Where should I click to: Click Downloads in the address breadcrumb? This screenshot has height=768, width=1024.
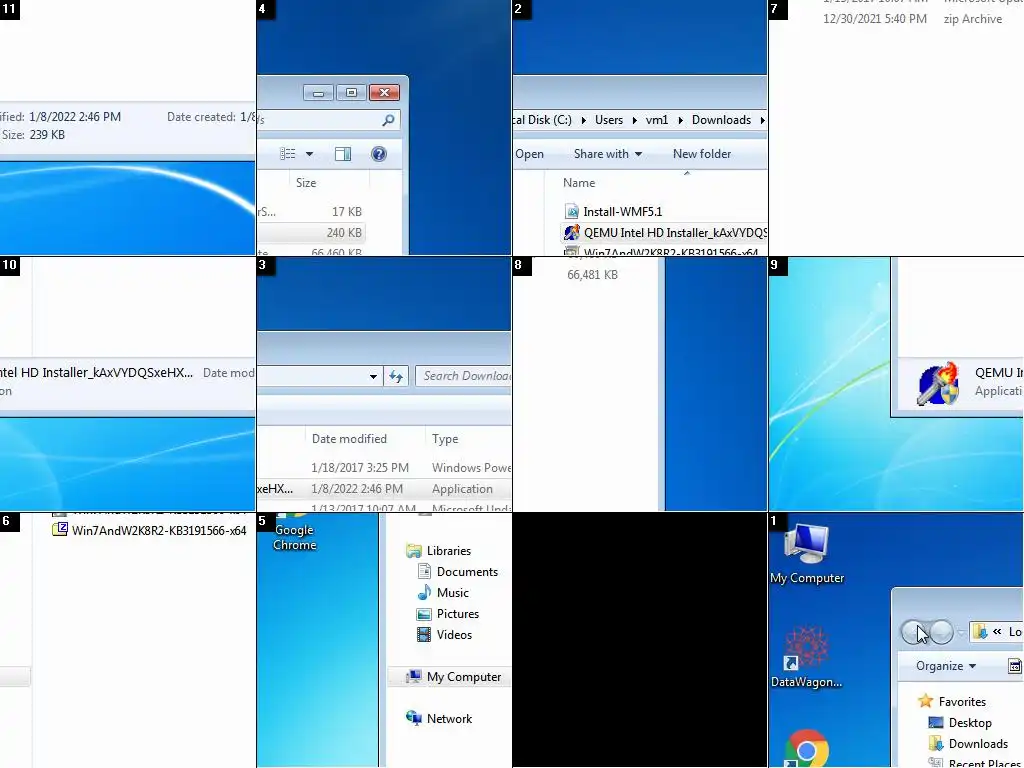721,120
